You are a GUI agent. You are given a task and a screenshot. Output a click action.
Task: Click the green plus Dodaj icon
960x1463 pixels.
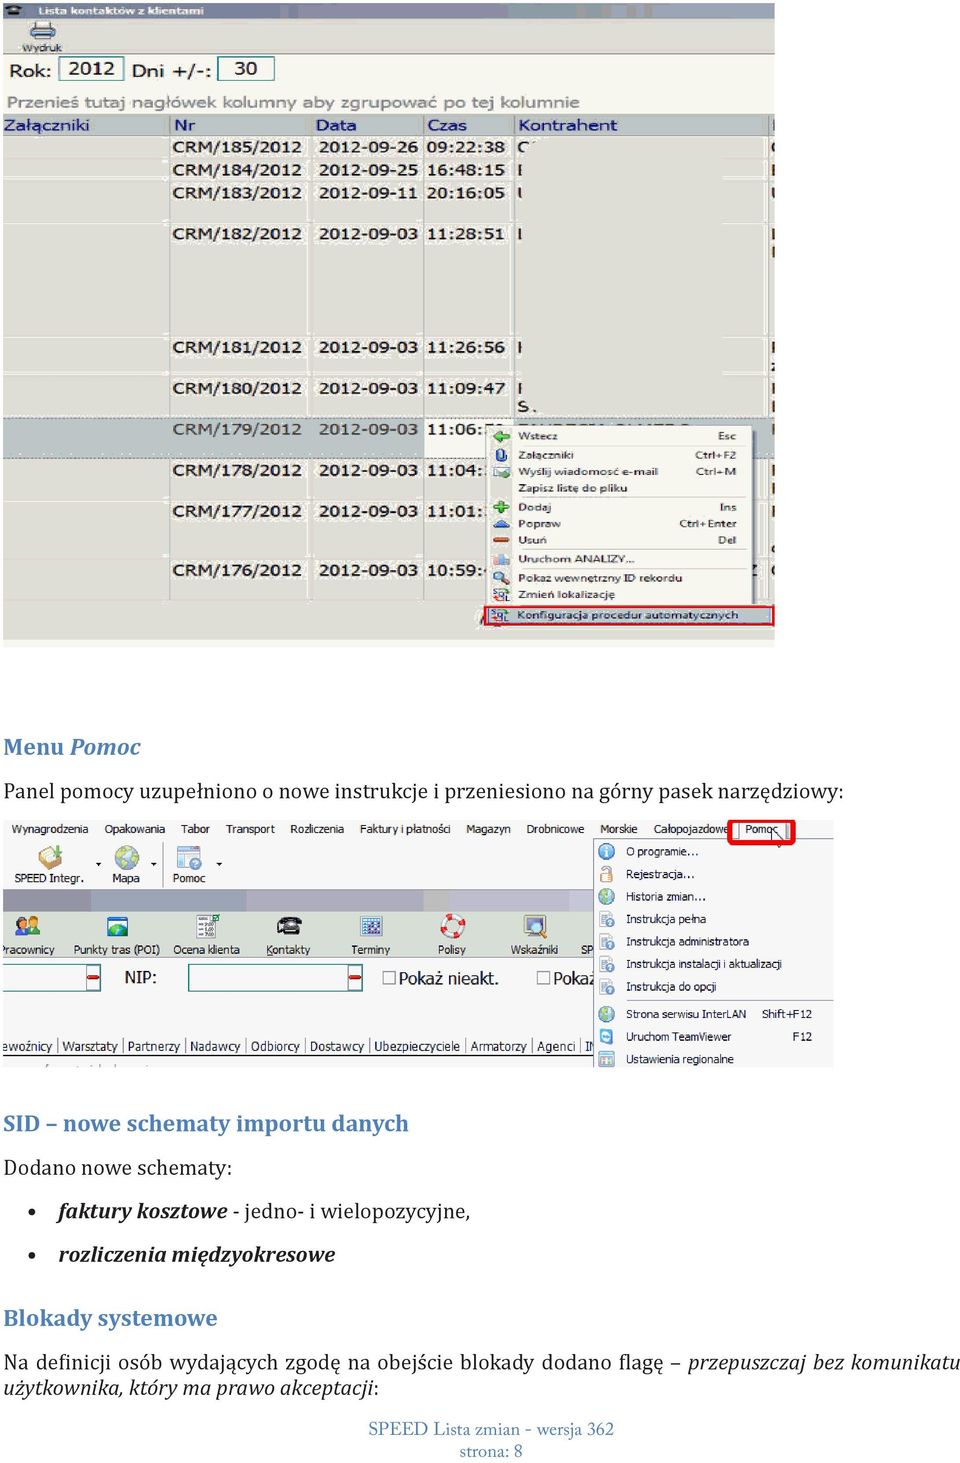[501, 507]
